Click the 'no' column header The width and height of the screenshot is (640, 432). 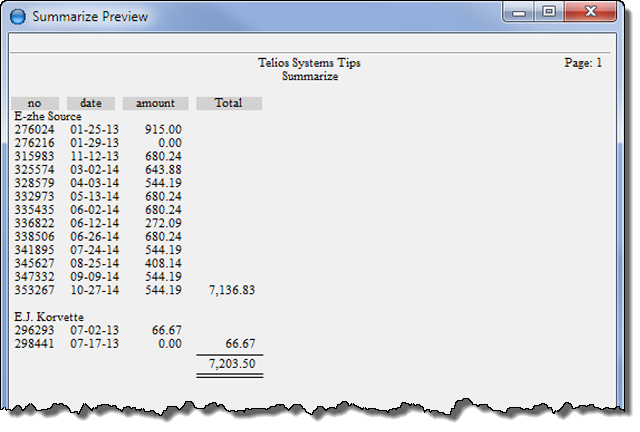click(x=35, y=103)
